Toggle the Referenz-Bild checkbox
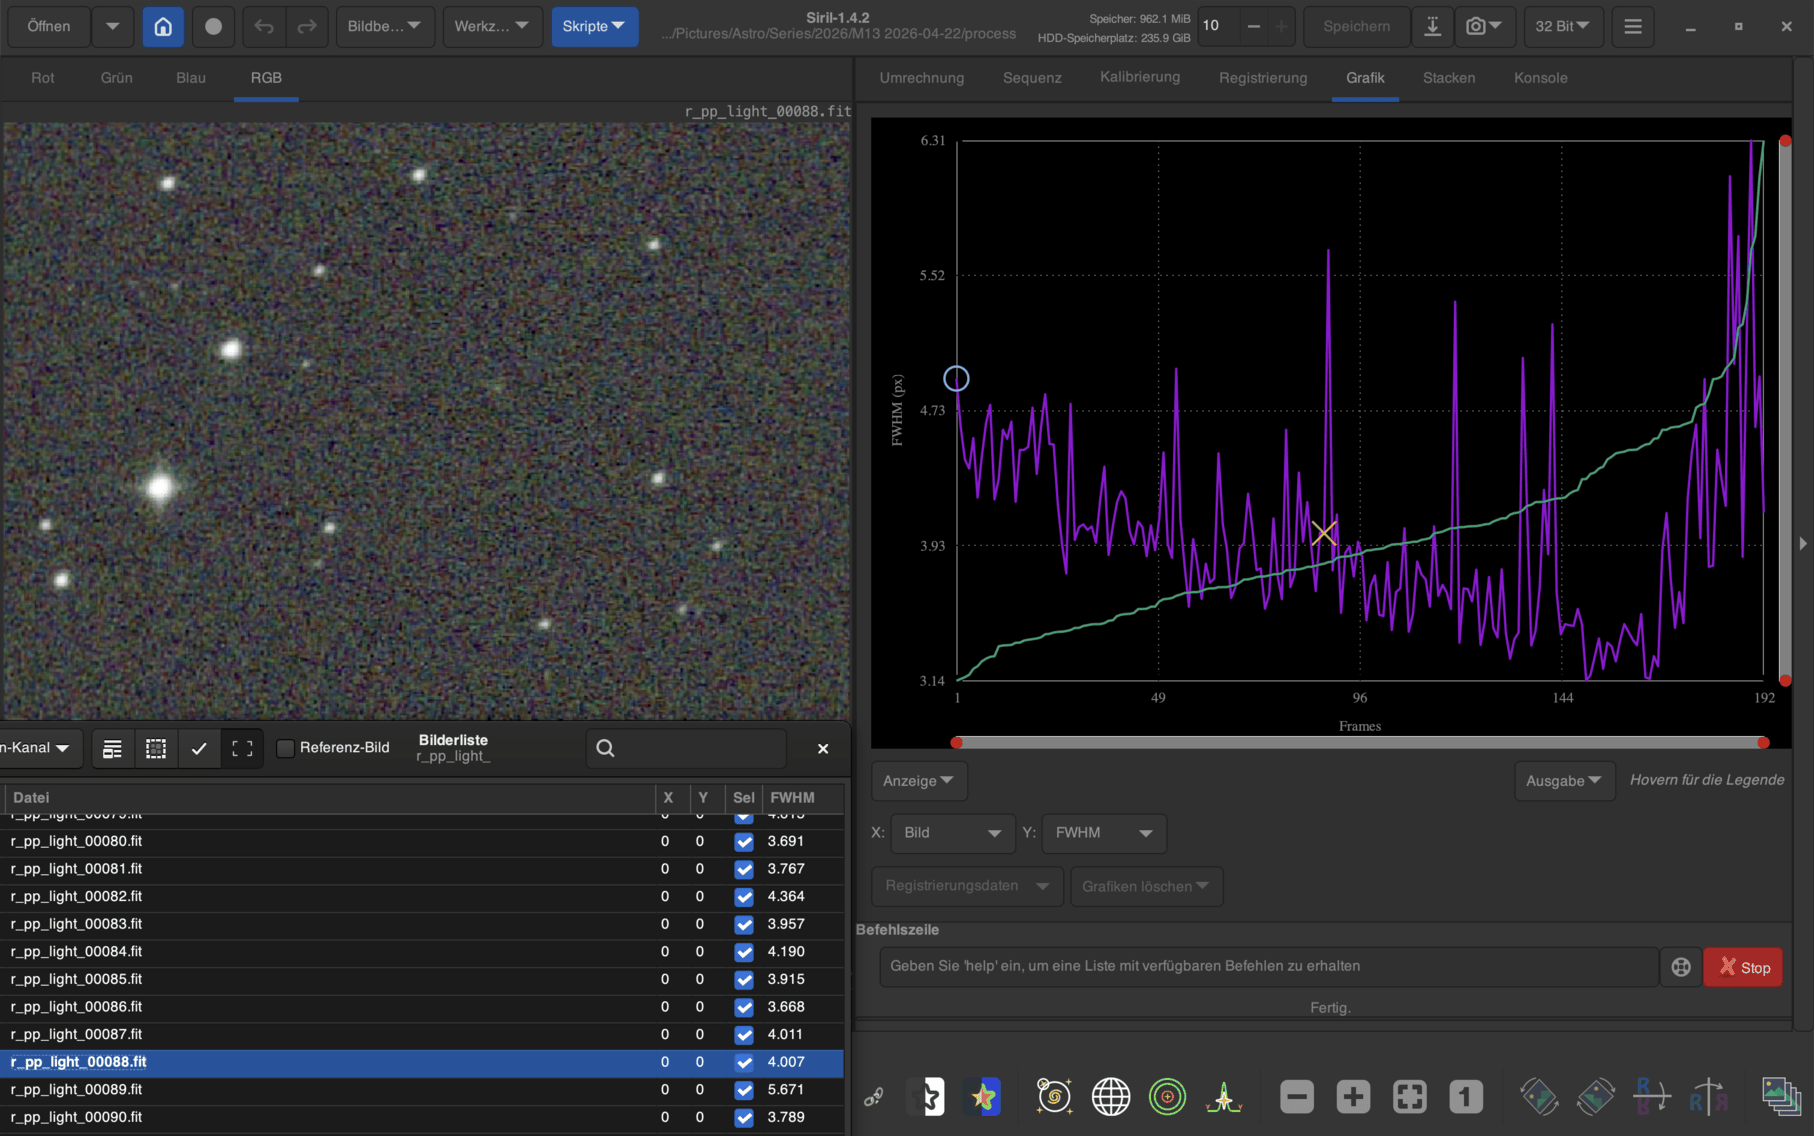This screenshot has height=1136, width=1815. pos(285,748)
